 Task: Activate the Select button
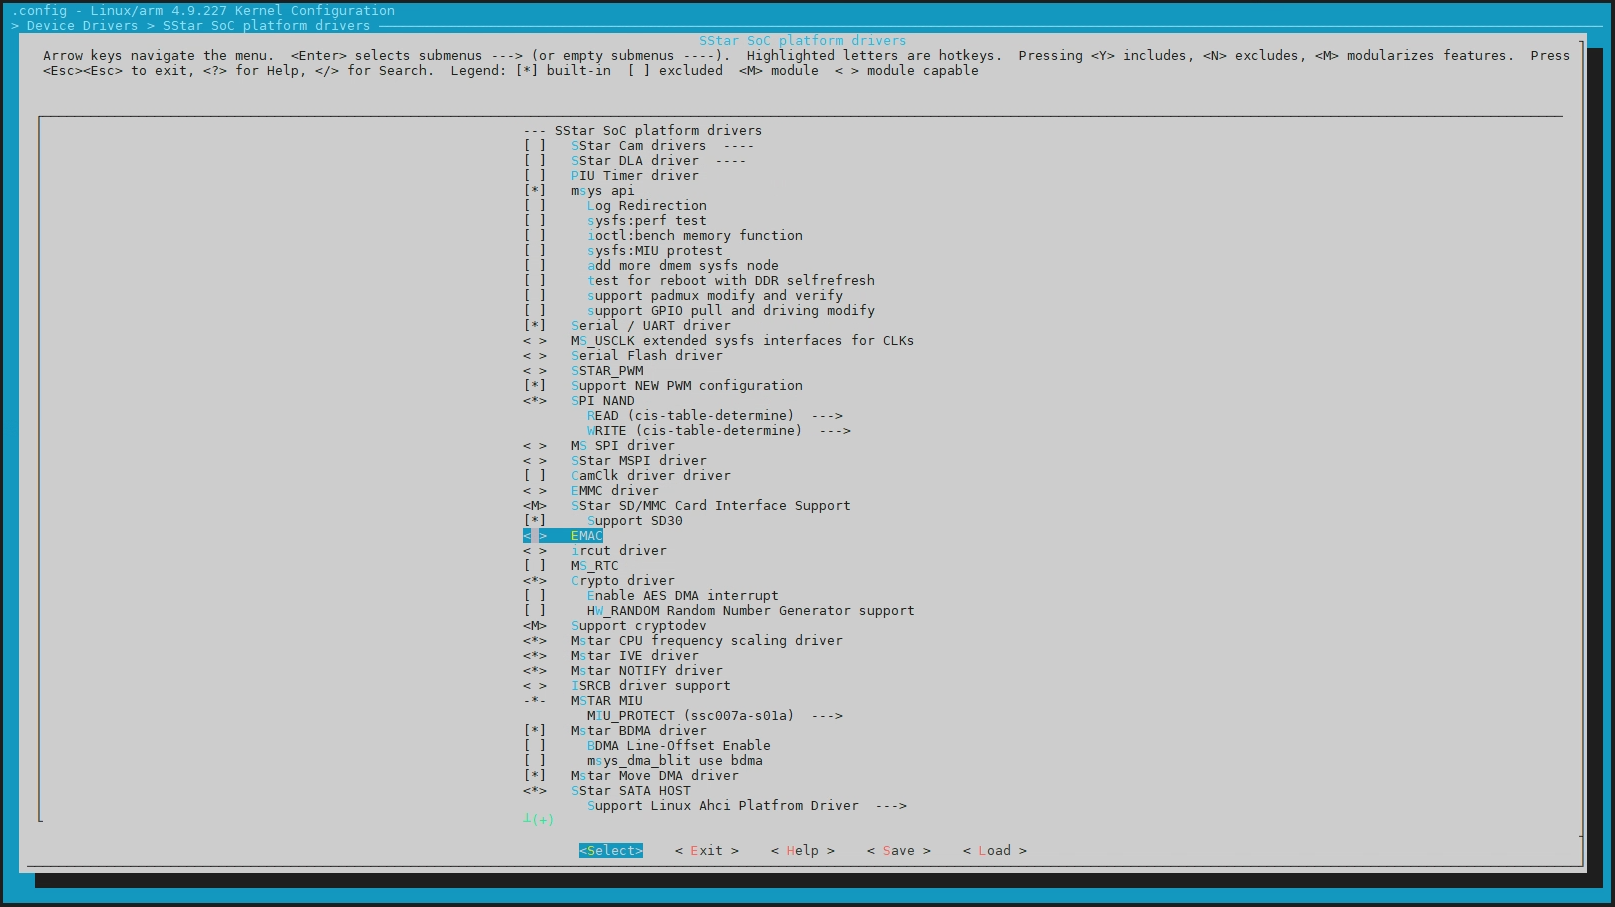pos(610,851)
